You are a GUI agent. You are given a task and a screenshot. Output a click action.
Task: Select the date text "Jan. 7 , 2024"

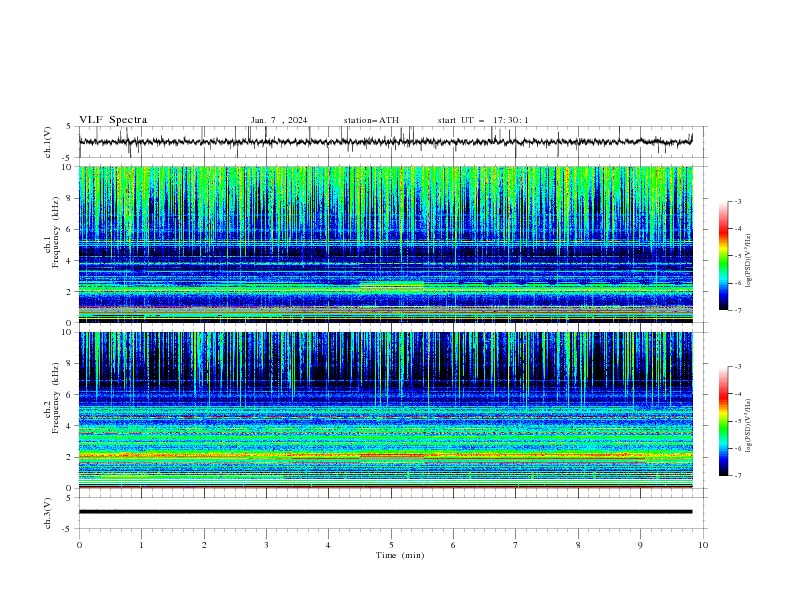coord(279,120)
